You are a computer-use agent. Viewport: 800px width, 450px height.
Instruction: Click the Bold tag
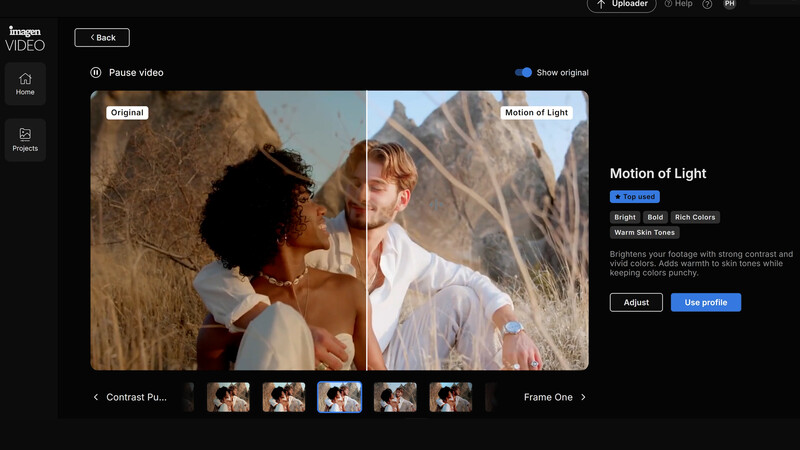point(655,217)
